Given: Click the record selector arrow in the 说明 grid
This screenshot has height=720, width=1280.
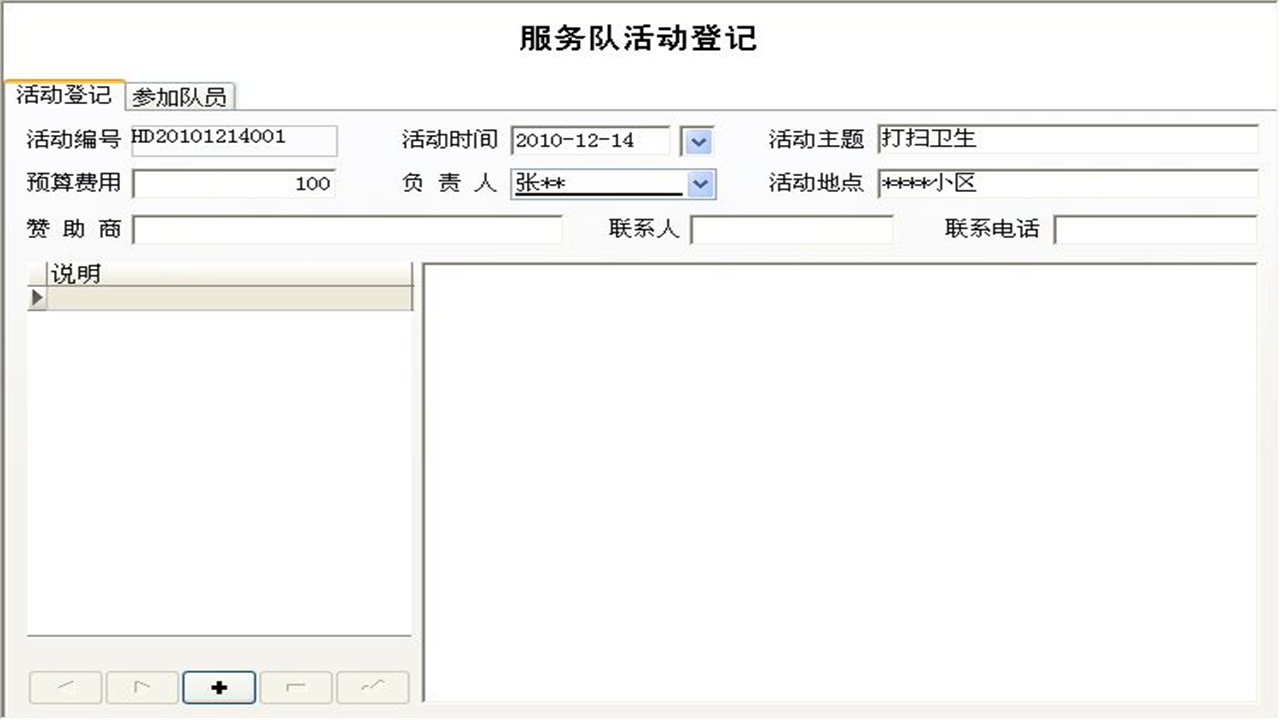Looking at the screenshot, I should point(35,297).
